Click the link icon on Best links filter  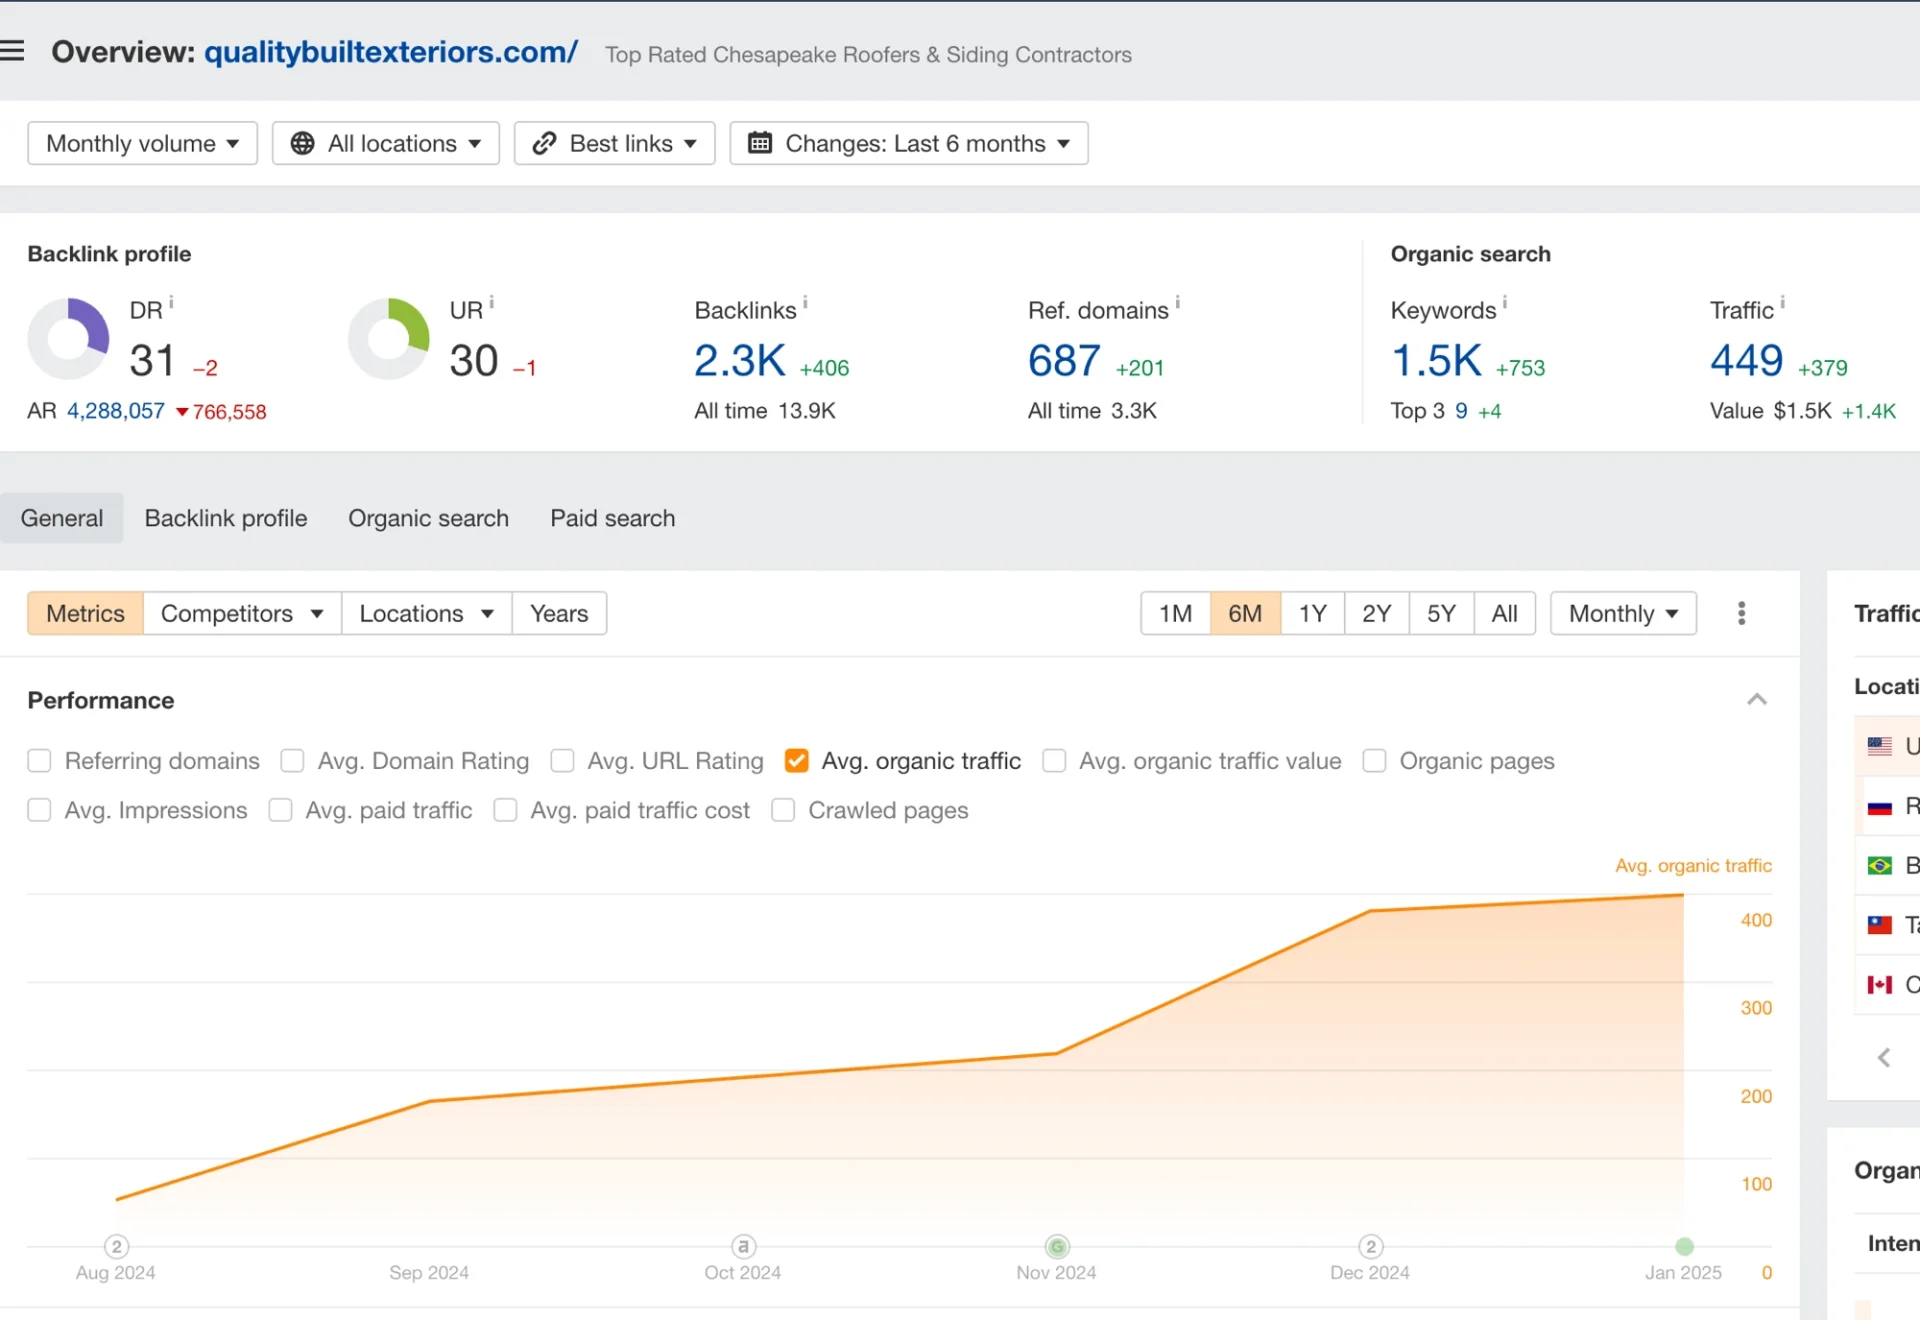pos(545,143)
